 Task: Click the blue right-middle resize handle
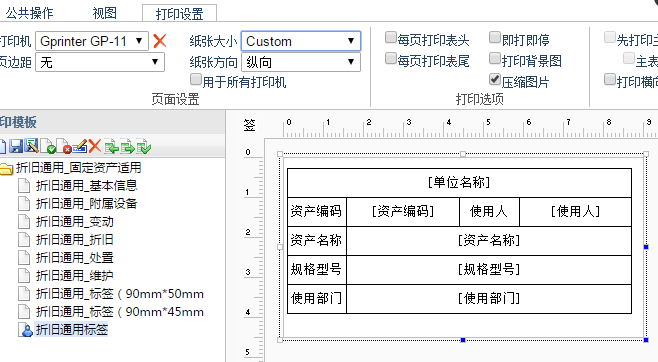tap(646, 247)
